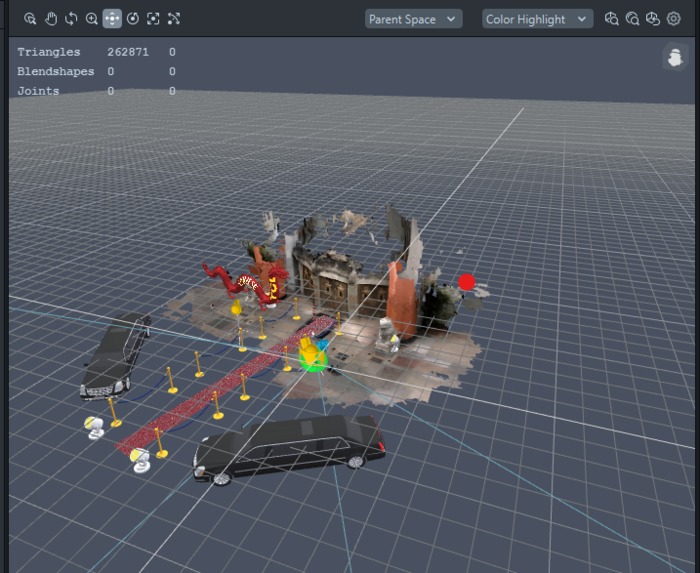Open the Parent Space dropdown
The width and height of the screenshot is (700, 573).
tap(413, 19)
